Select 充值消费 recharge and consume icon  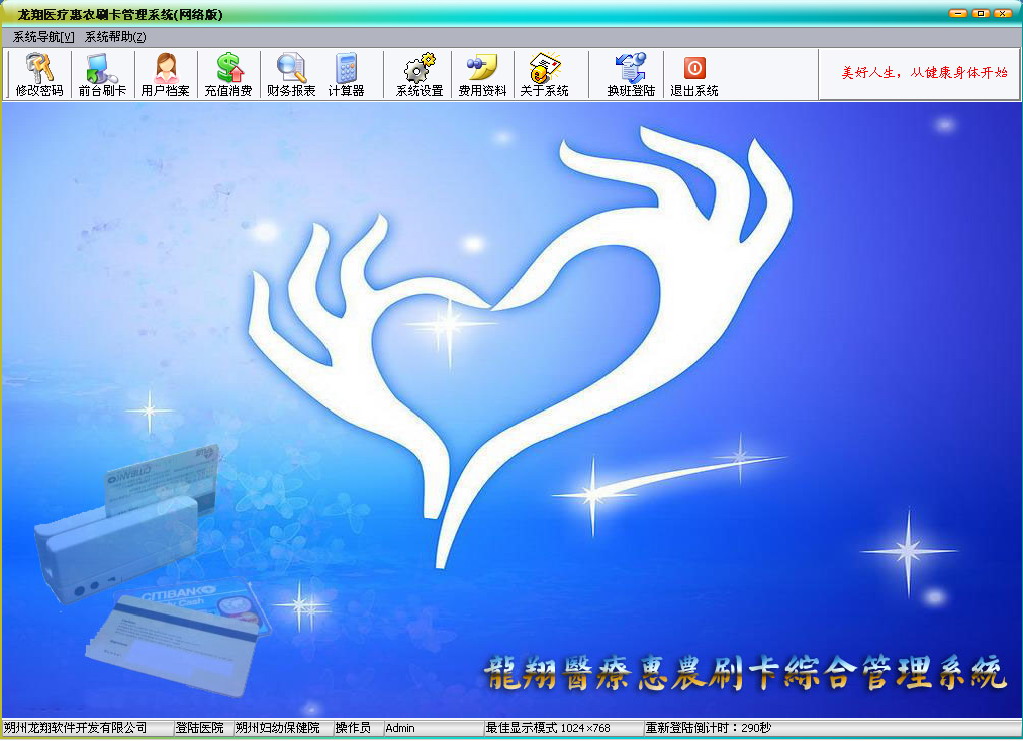coord(228,75)
